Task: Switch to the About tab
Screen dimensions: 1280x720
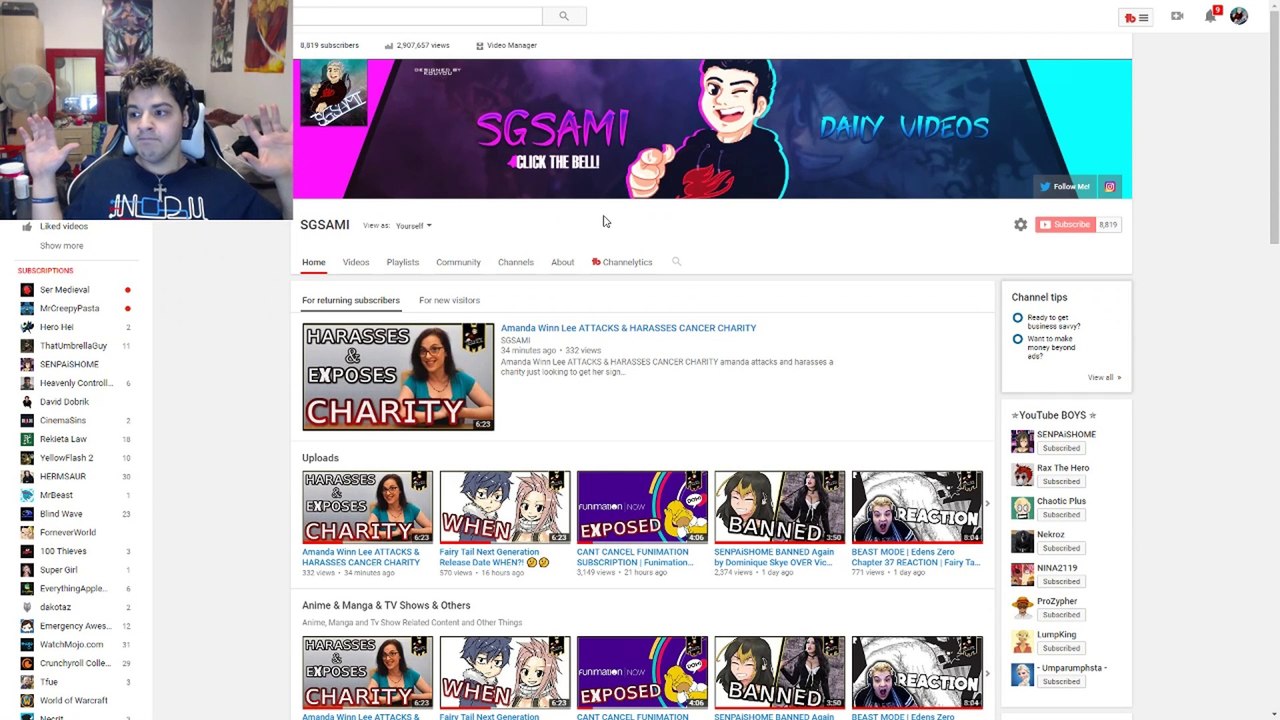Action: (563, 262)
